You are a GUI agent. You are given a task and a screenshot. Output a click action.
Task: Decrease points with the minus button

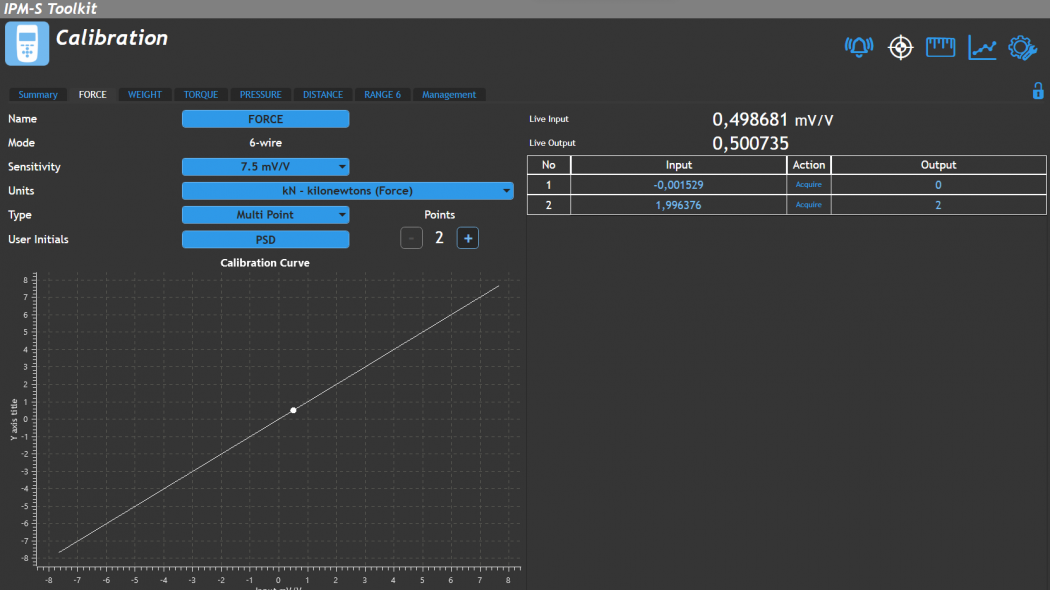pos(411,238)
